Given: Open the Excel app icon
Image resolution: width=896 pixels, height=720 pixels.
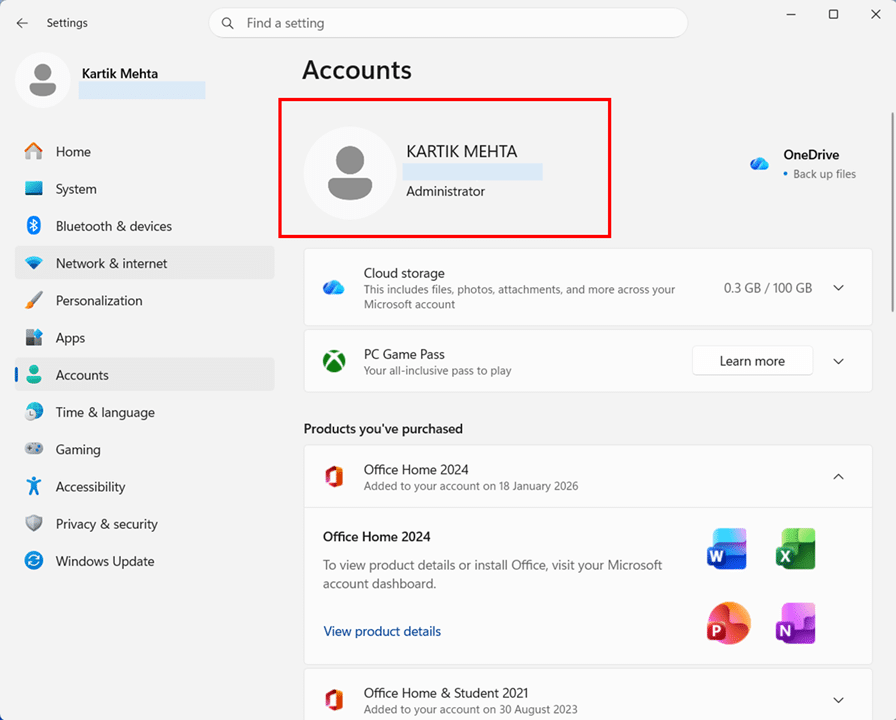Looking at the screenshot, I should (796, 549).
